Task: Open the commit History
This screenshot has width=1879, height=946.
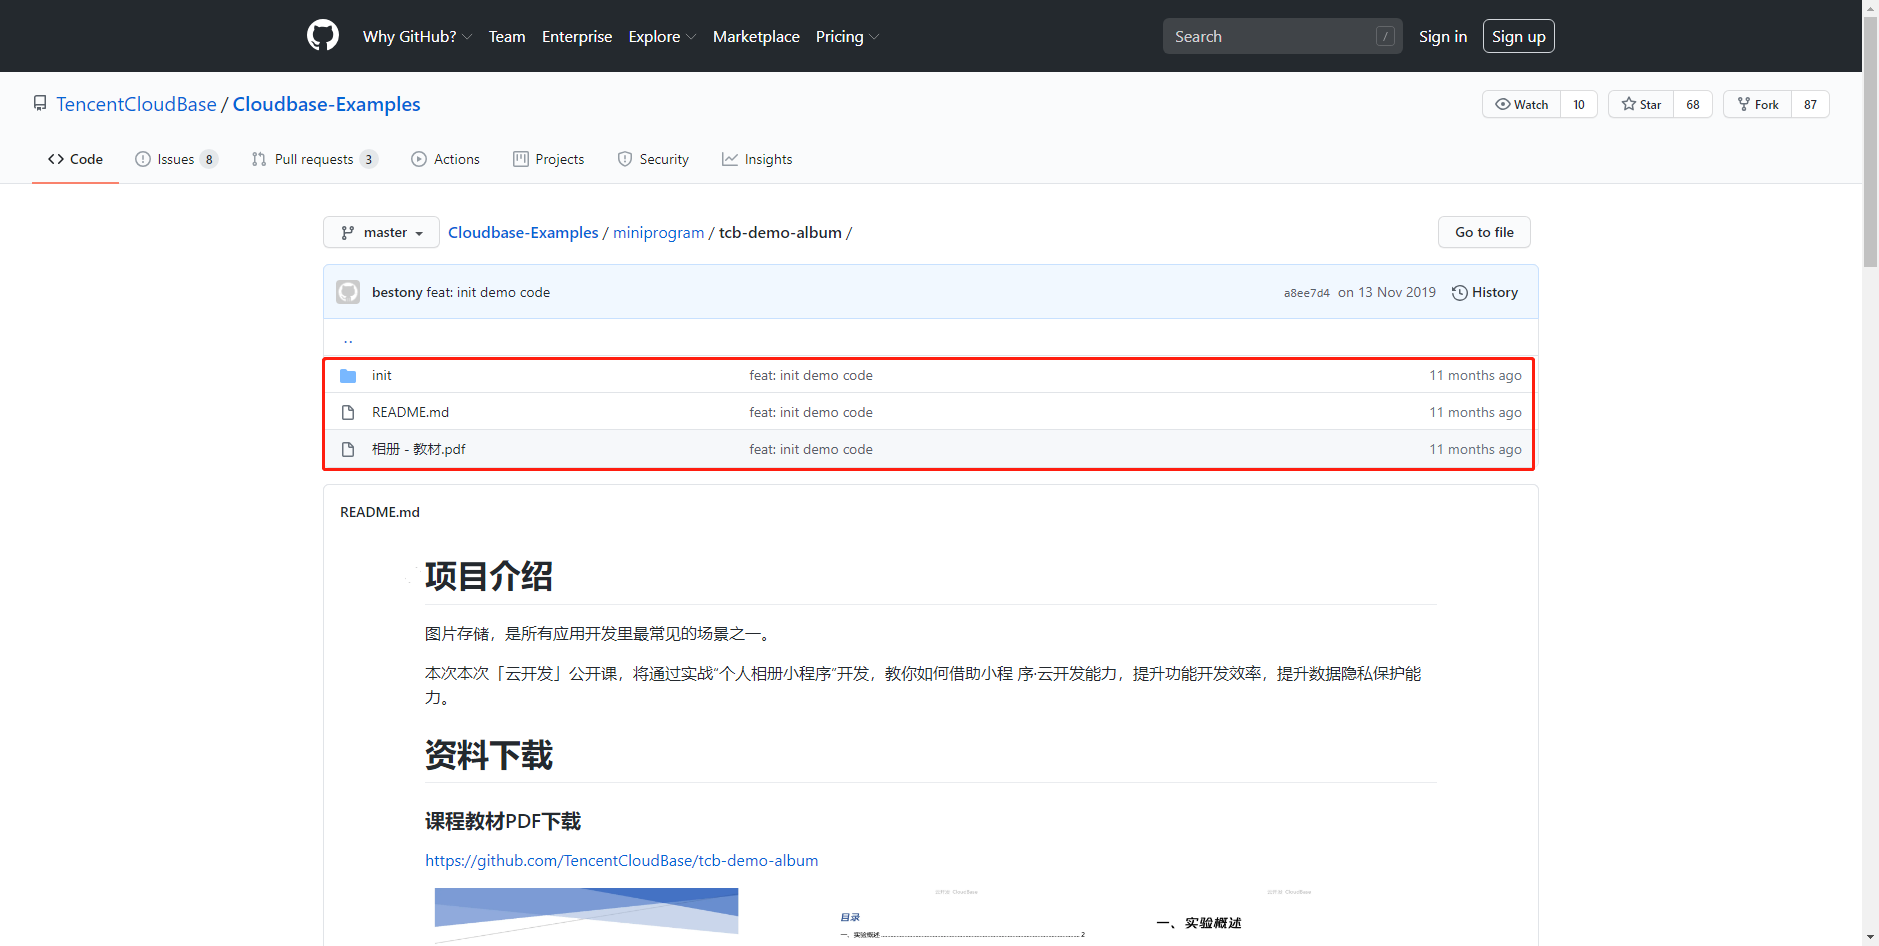Action: [x=1485, y=292]
